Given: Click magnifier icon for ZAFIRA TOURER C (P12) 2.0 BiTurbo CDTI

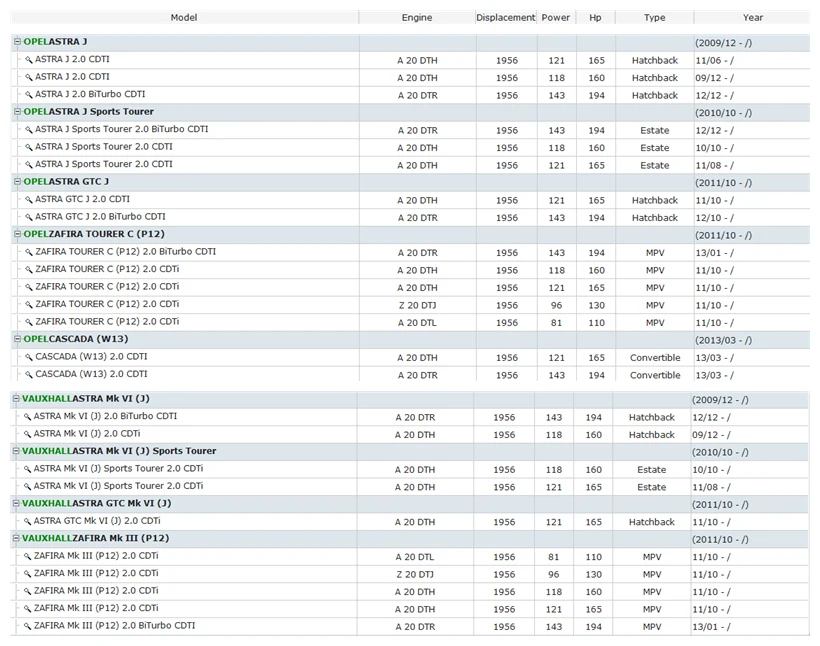Looking at the screenshot, I should tap(29, 252).
